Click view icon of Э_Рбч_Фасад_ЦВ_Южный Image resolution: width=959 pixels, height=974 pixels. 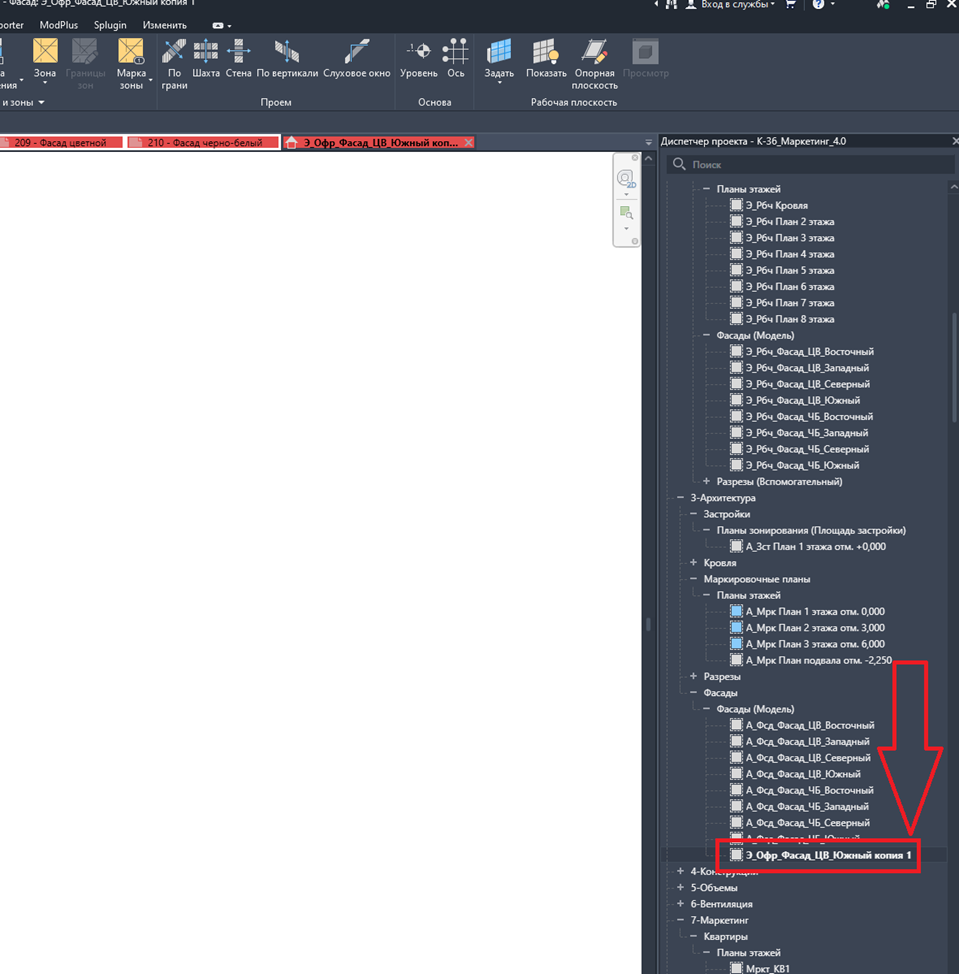736,400
